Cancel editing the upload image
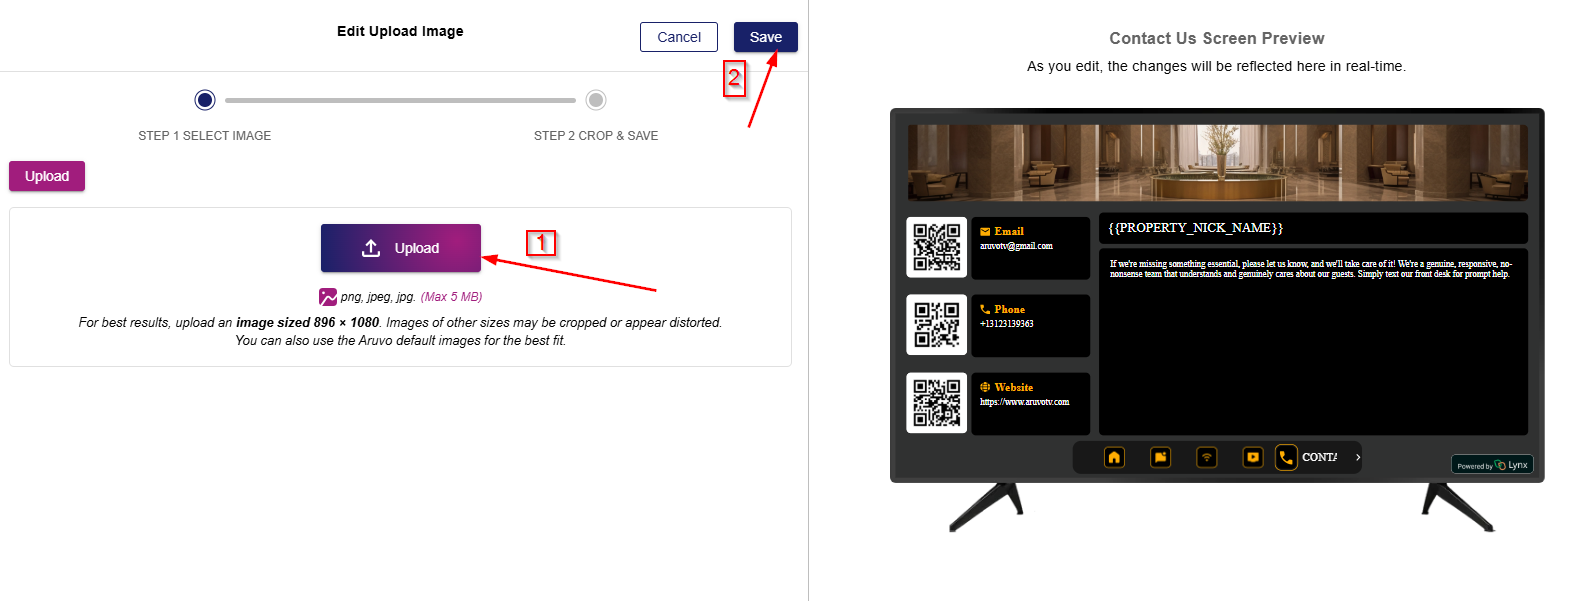Viewport: 1572px width, 601px height. [678, 37]
